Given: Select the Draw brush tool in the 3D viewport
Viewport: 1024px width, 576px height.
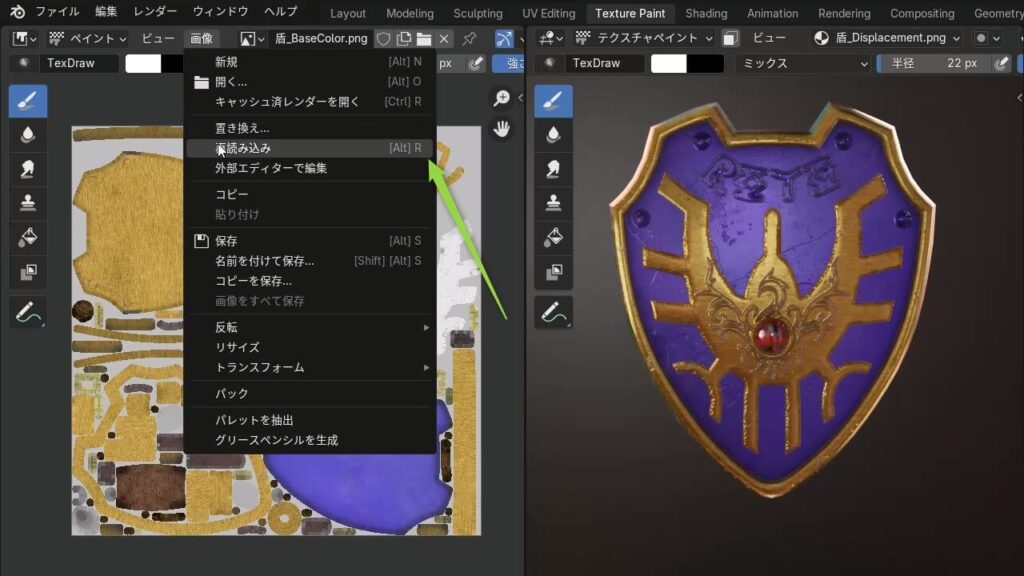Looking at the screenshot, I should pos(553,101).
